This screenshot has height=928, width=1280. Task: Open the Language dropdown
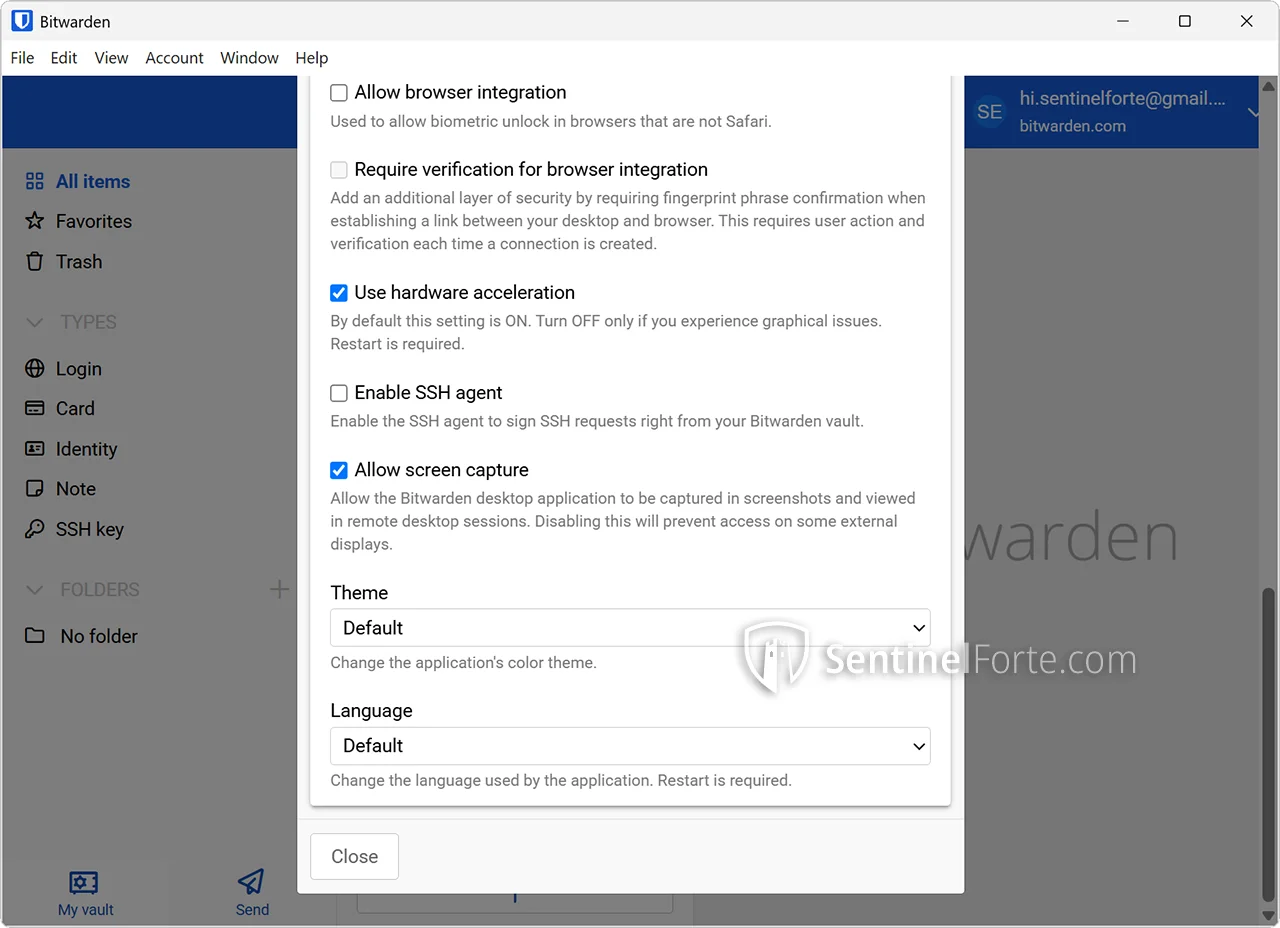pyautogui.click(x=630, y=746)
